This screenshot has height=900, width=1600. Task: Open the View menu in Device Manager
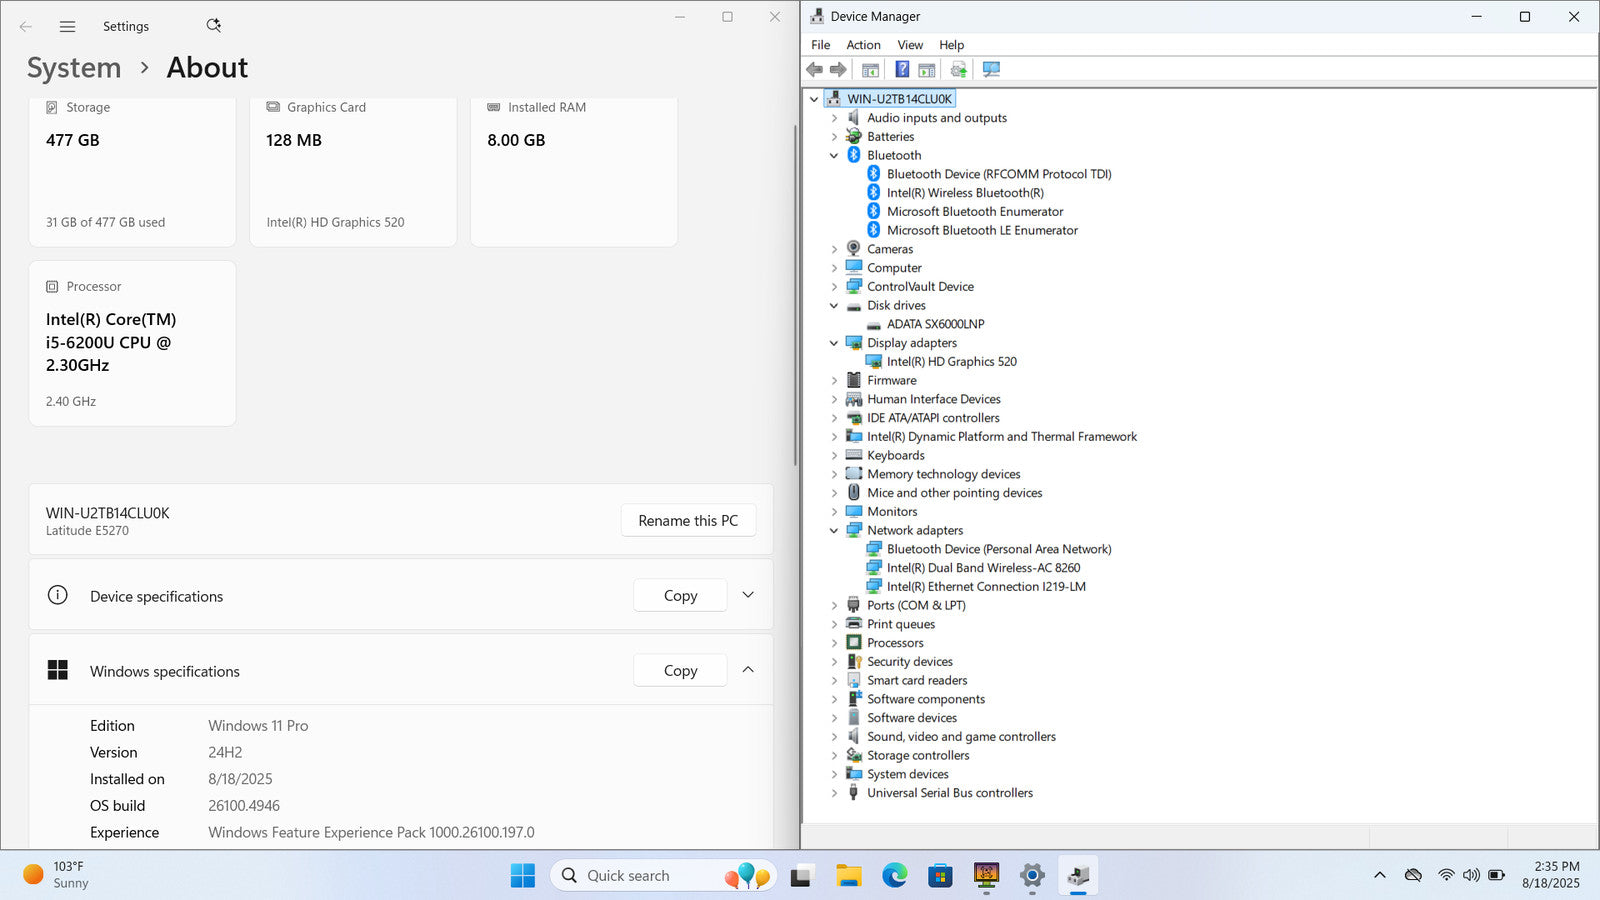[910, 45]
